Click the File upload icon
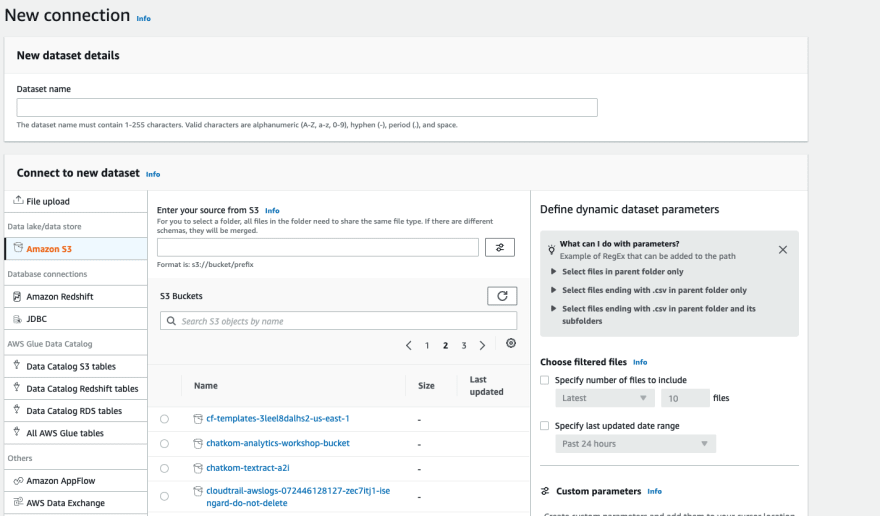Viewport: 880px width, 516px height. click(18, 200)
